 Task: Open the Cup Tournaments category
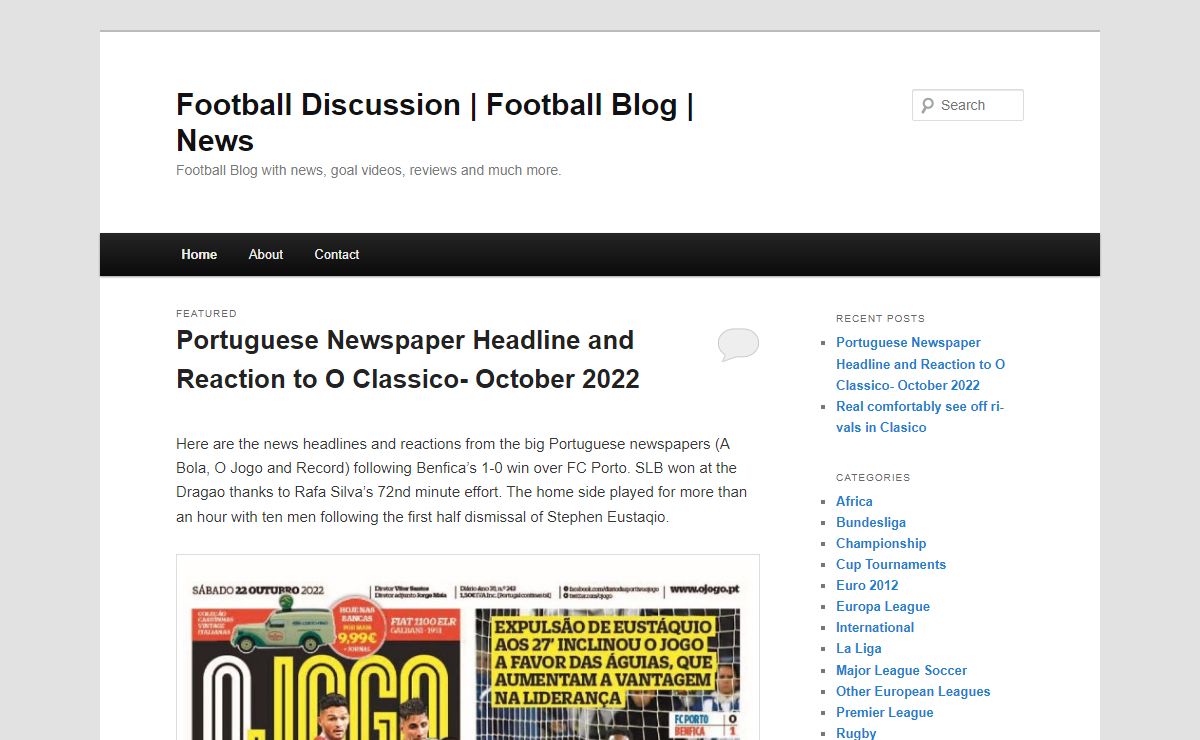891,564
